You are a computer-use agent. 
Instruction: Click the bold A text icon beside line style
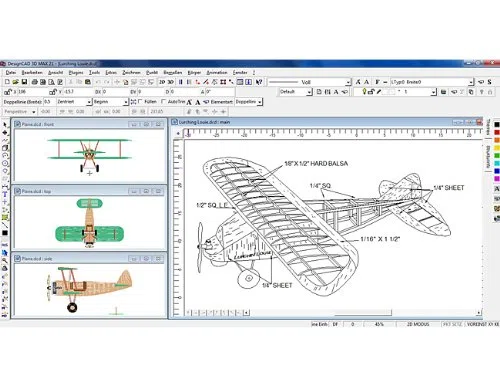click(x=366, y=82)
